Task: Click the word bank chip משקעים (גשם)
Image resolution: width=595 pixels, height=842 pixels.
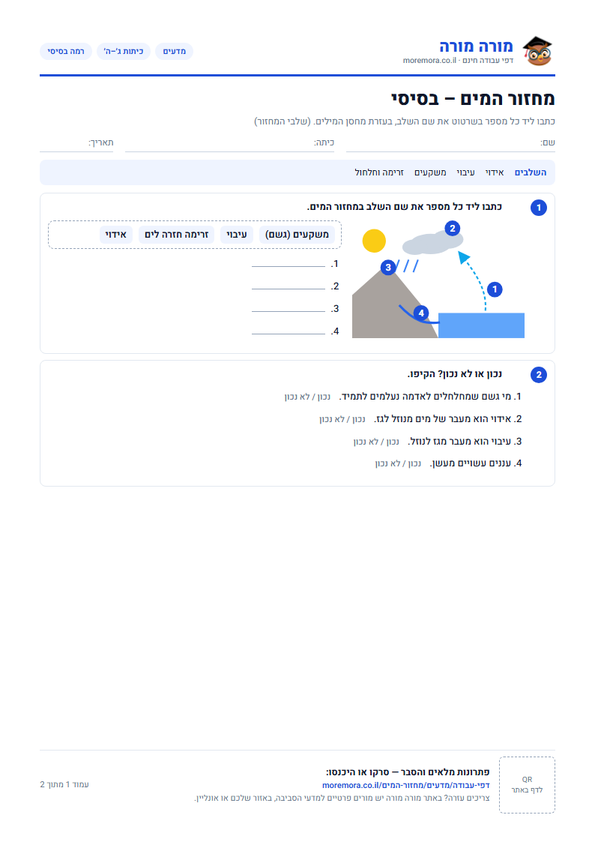Action: 297,235
